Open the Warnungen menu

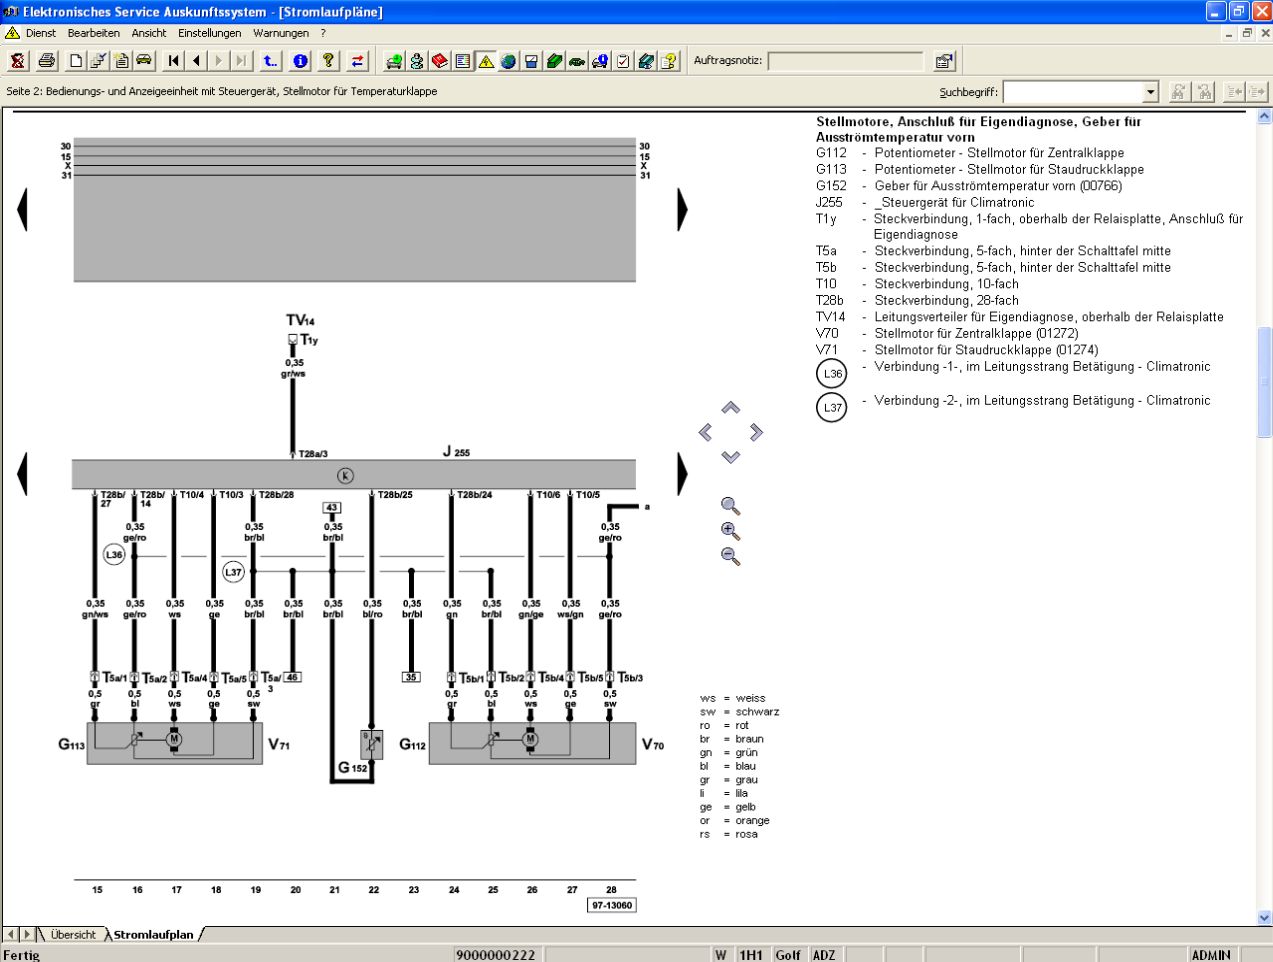tap(281, 33)
